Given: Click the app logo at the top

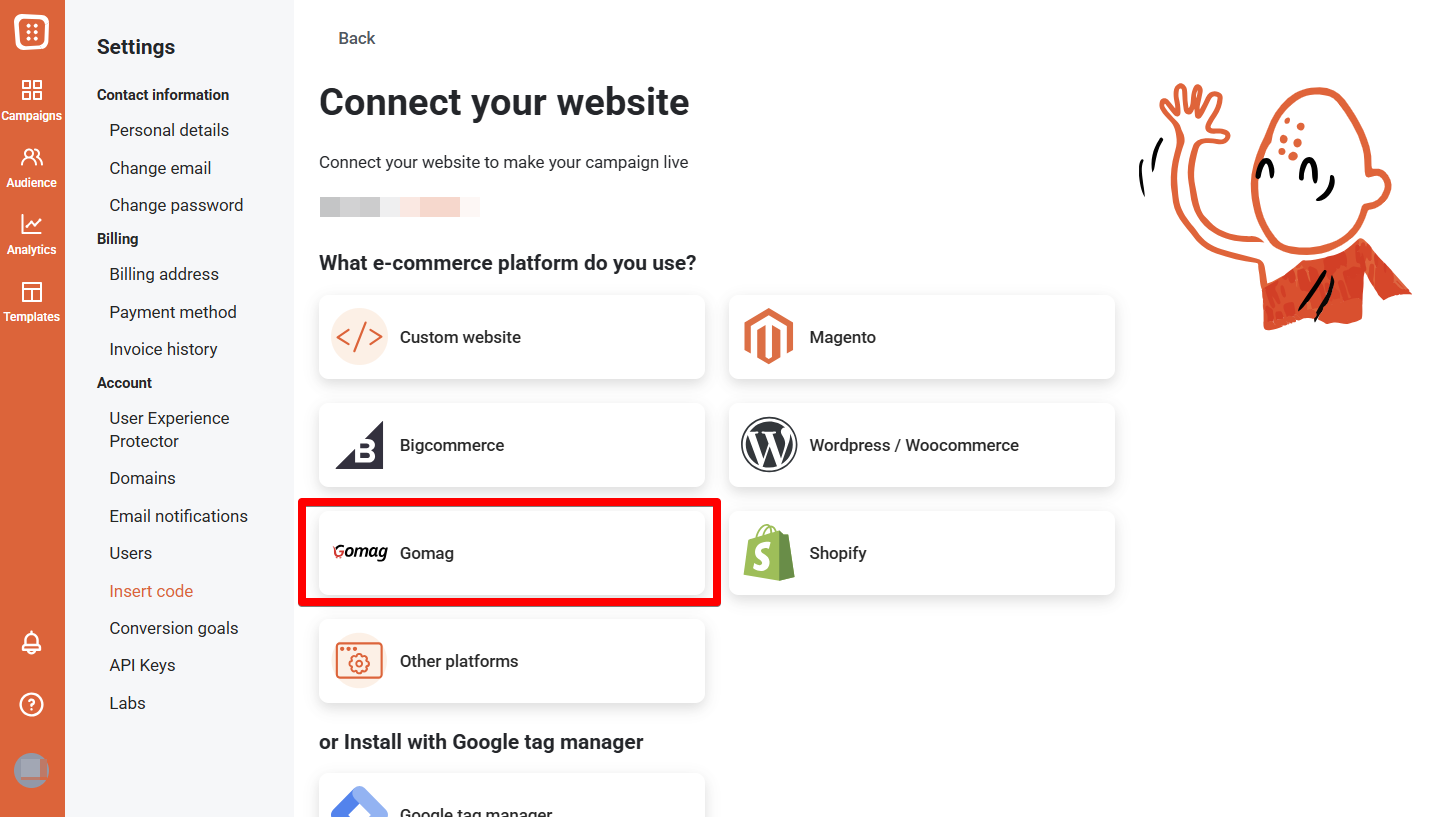Looking at the screenshot, I should click(33, 31).
